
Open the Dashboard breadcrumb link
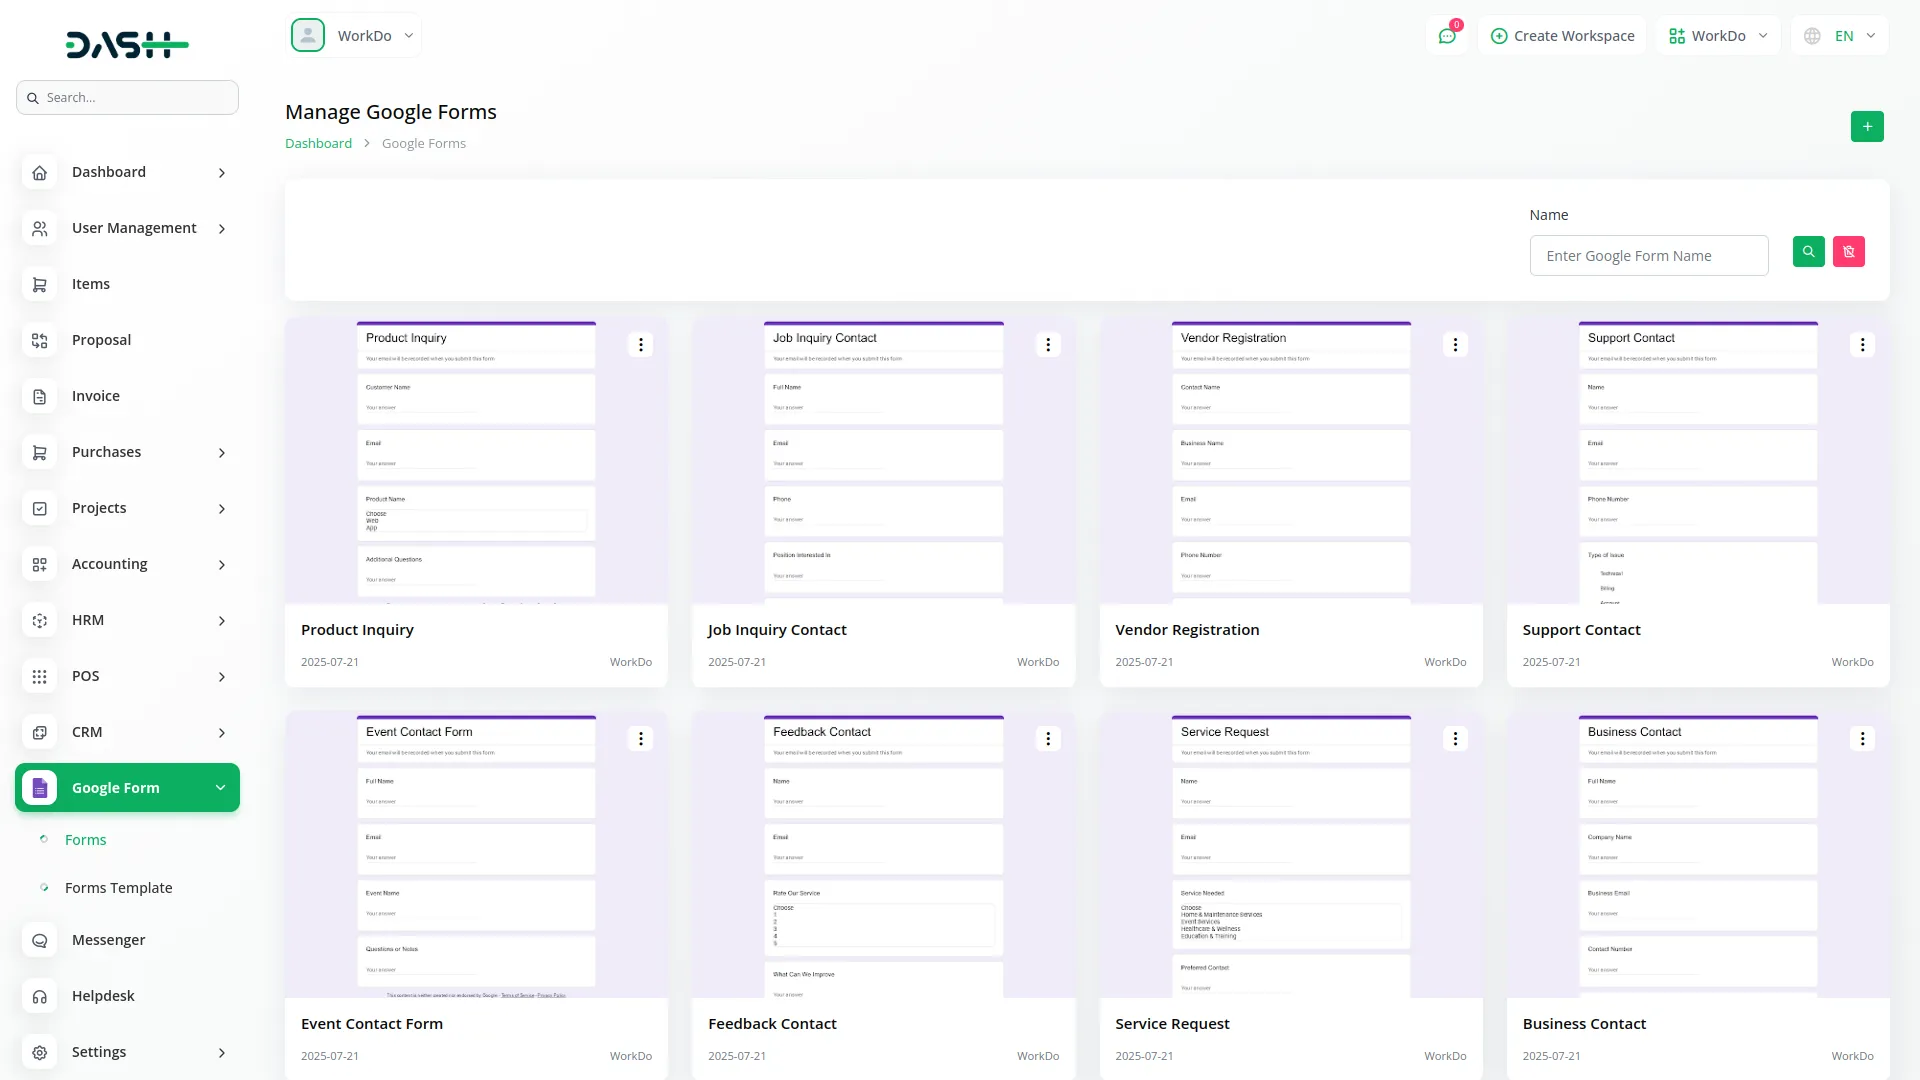click(317, 143)
